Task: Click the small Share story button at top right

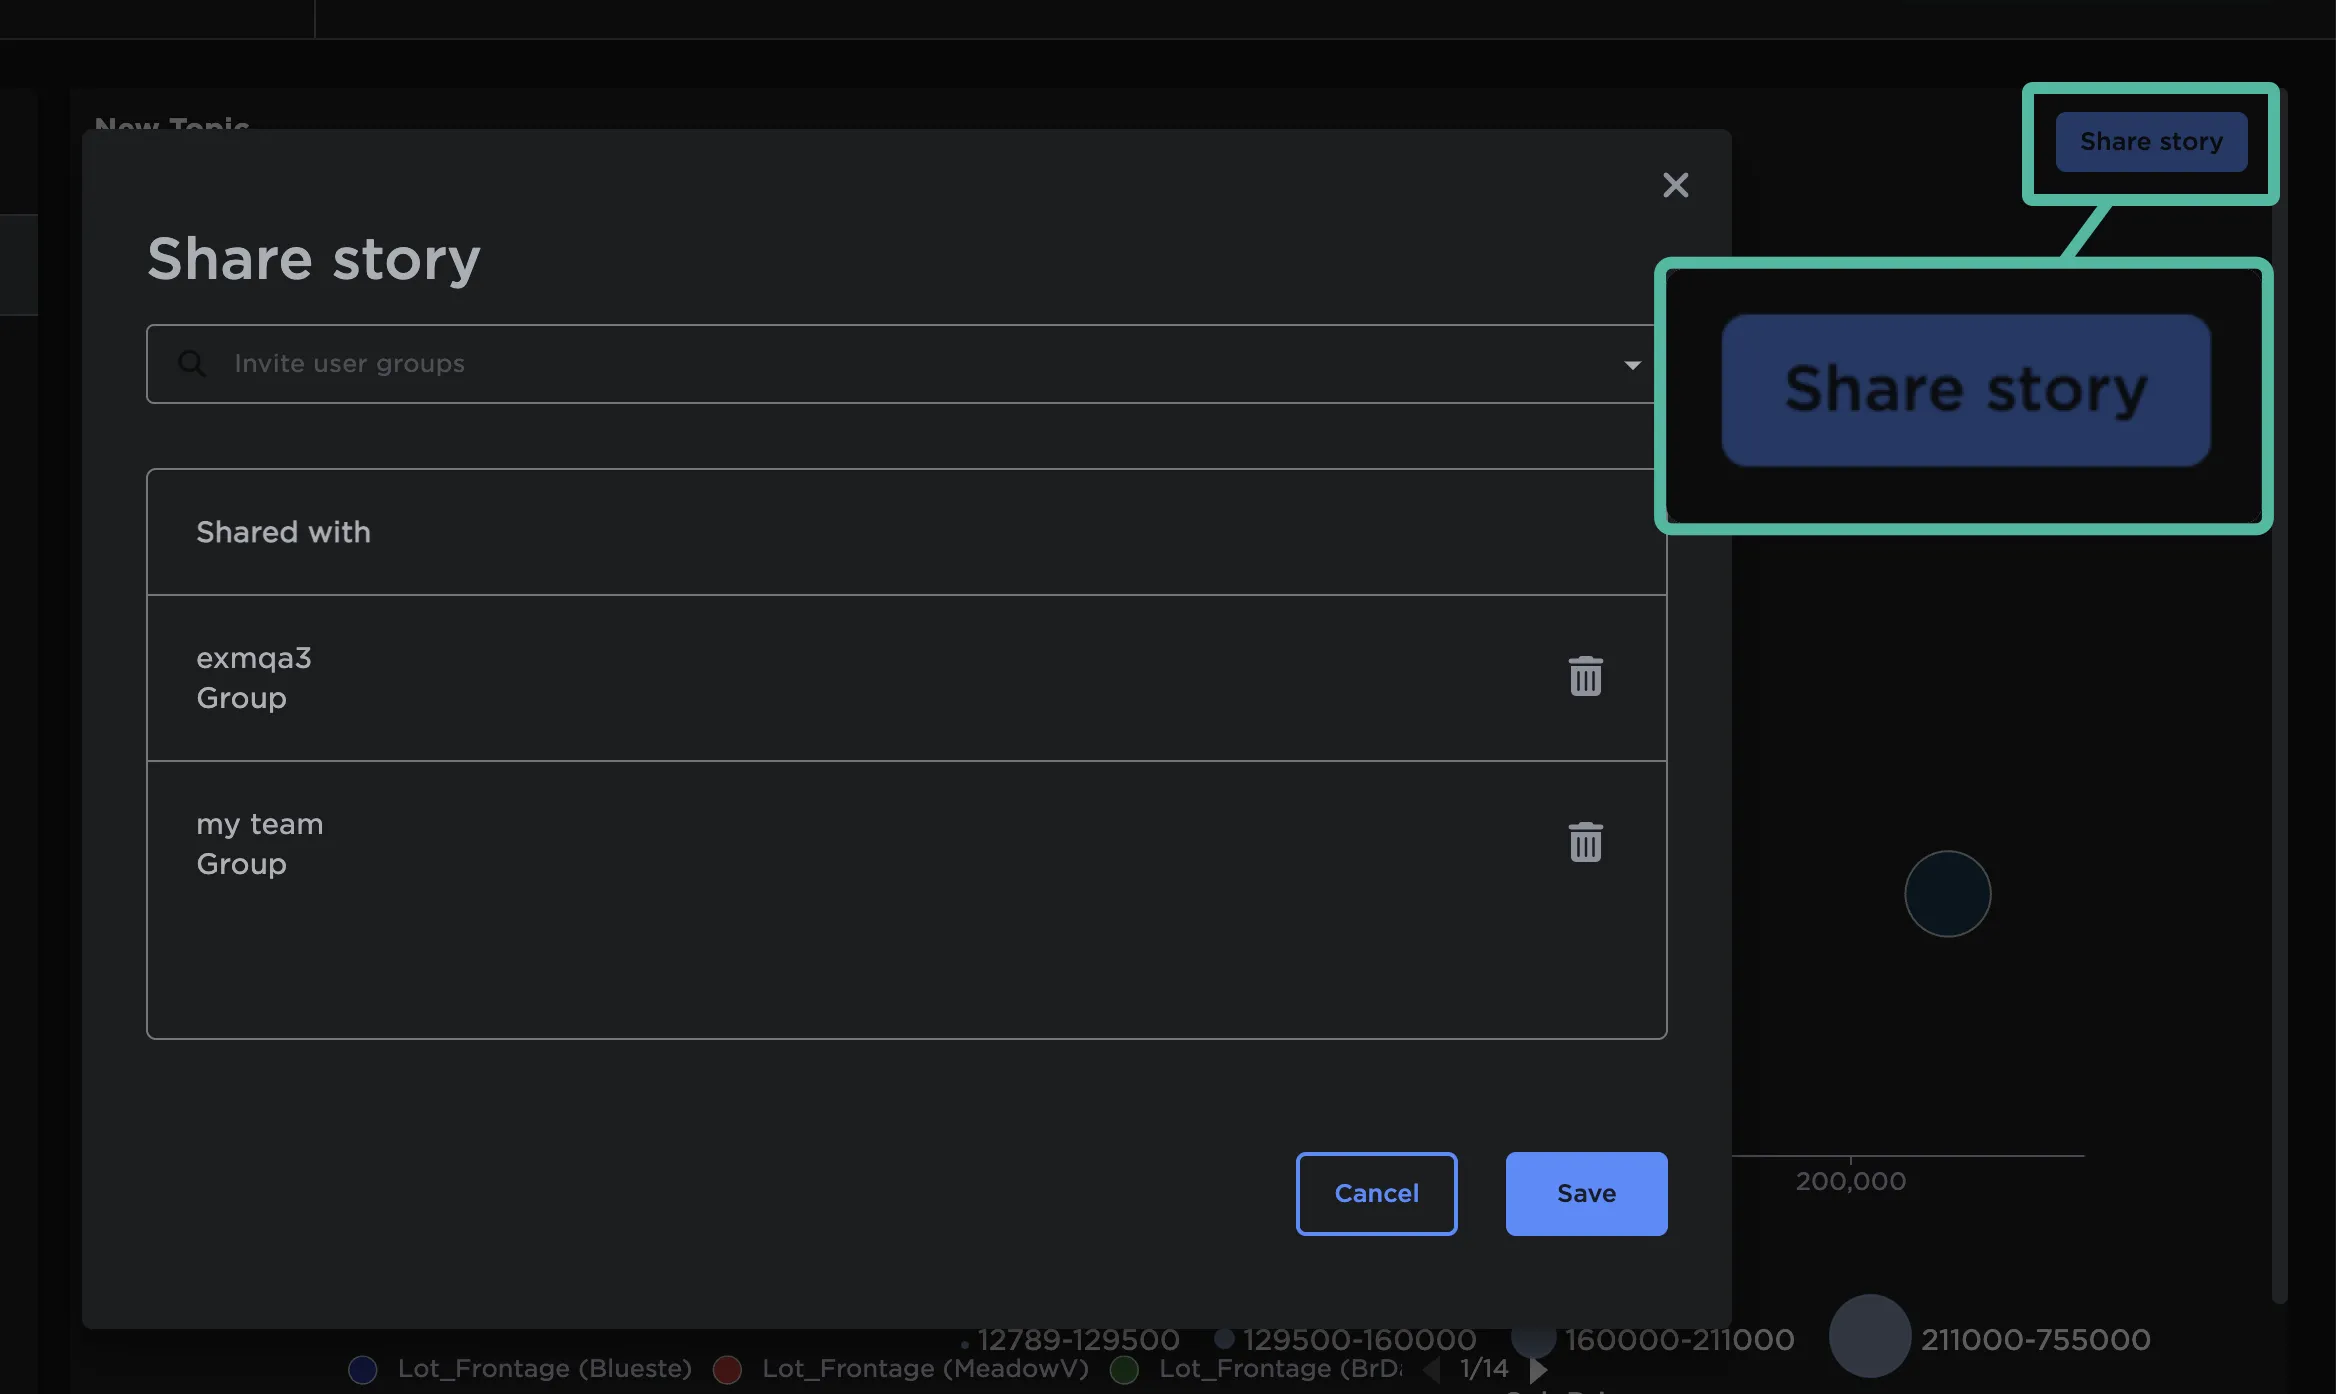Action: [x=2151, y=142]
